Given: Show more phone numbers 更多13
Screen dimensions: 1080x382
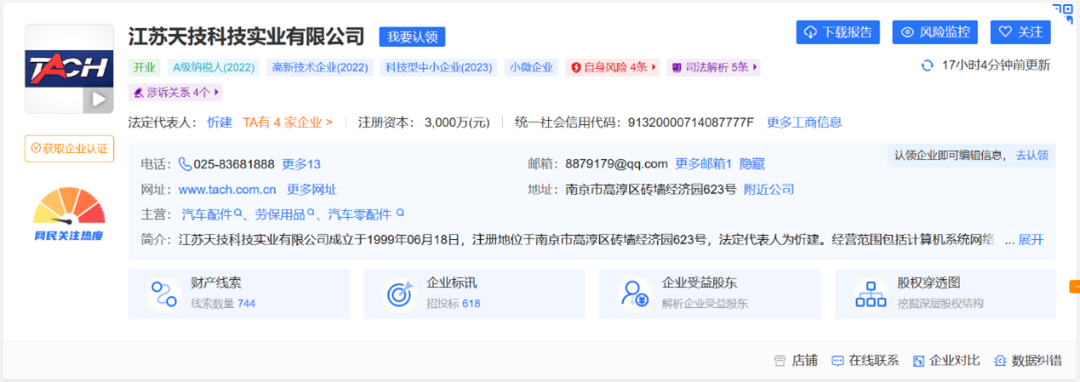Looking at the screenshot, I should (302, 164).
